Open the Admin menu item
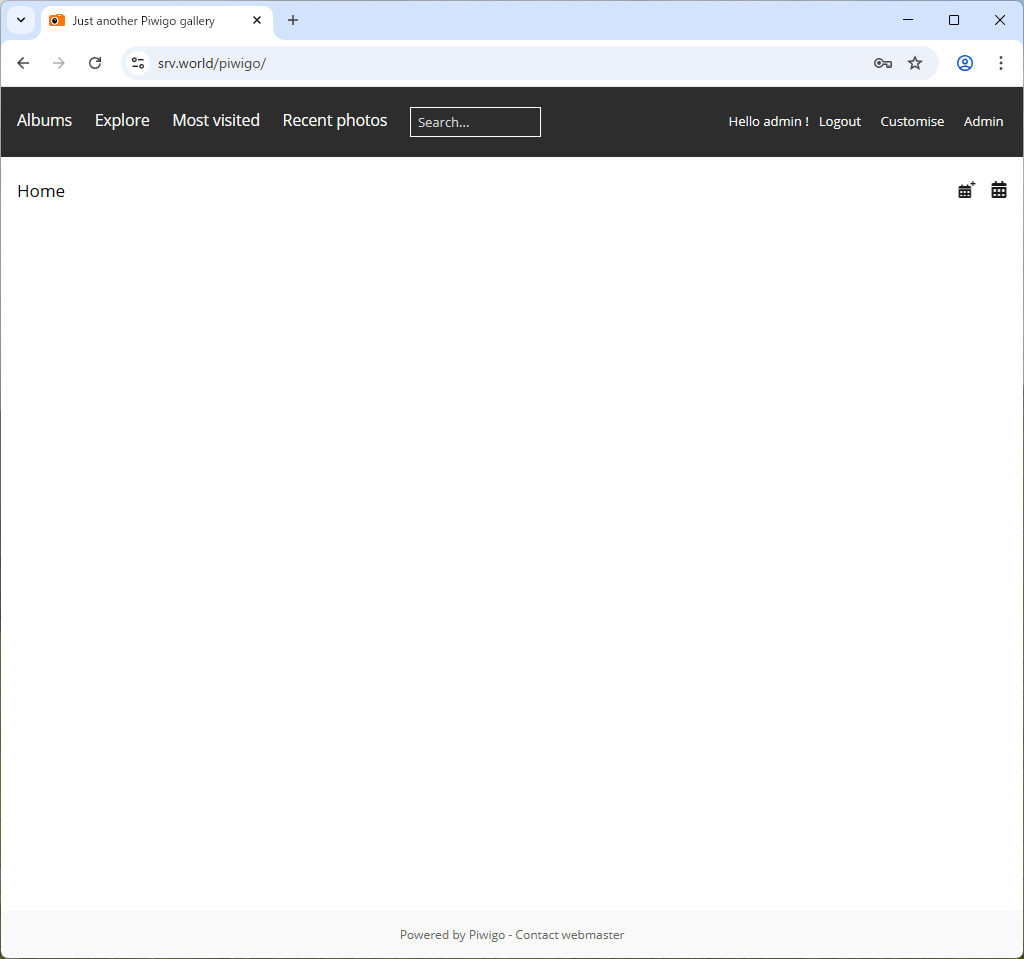The height and width of the screenshot is (959, 1024). click(983, 121)
